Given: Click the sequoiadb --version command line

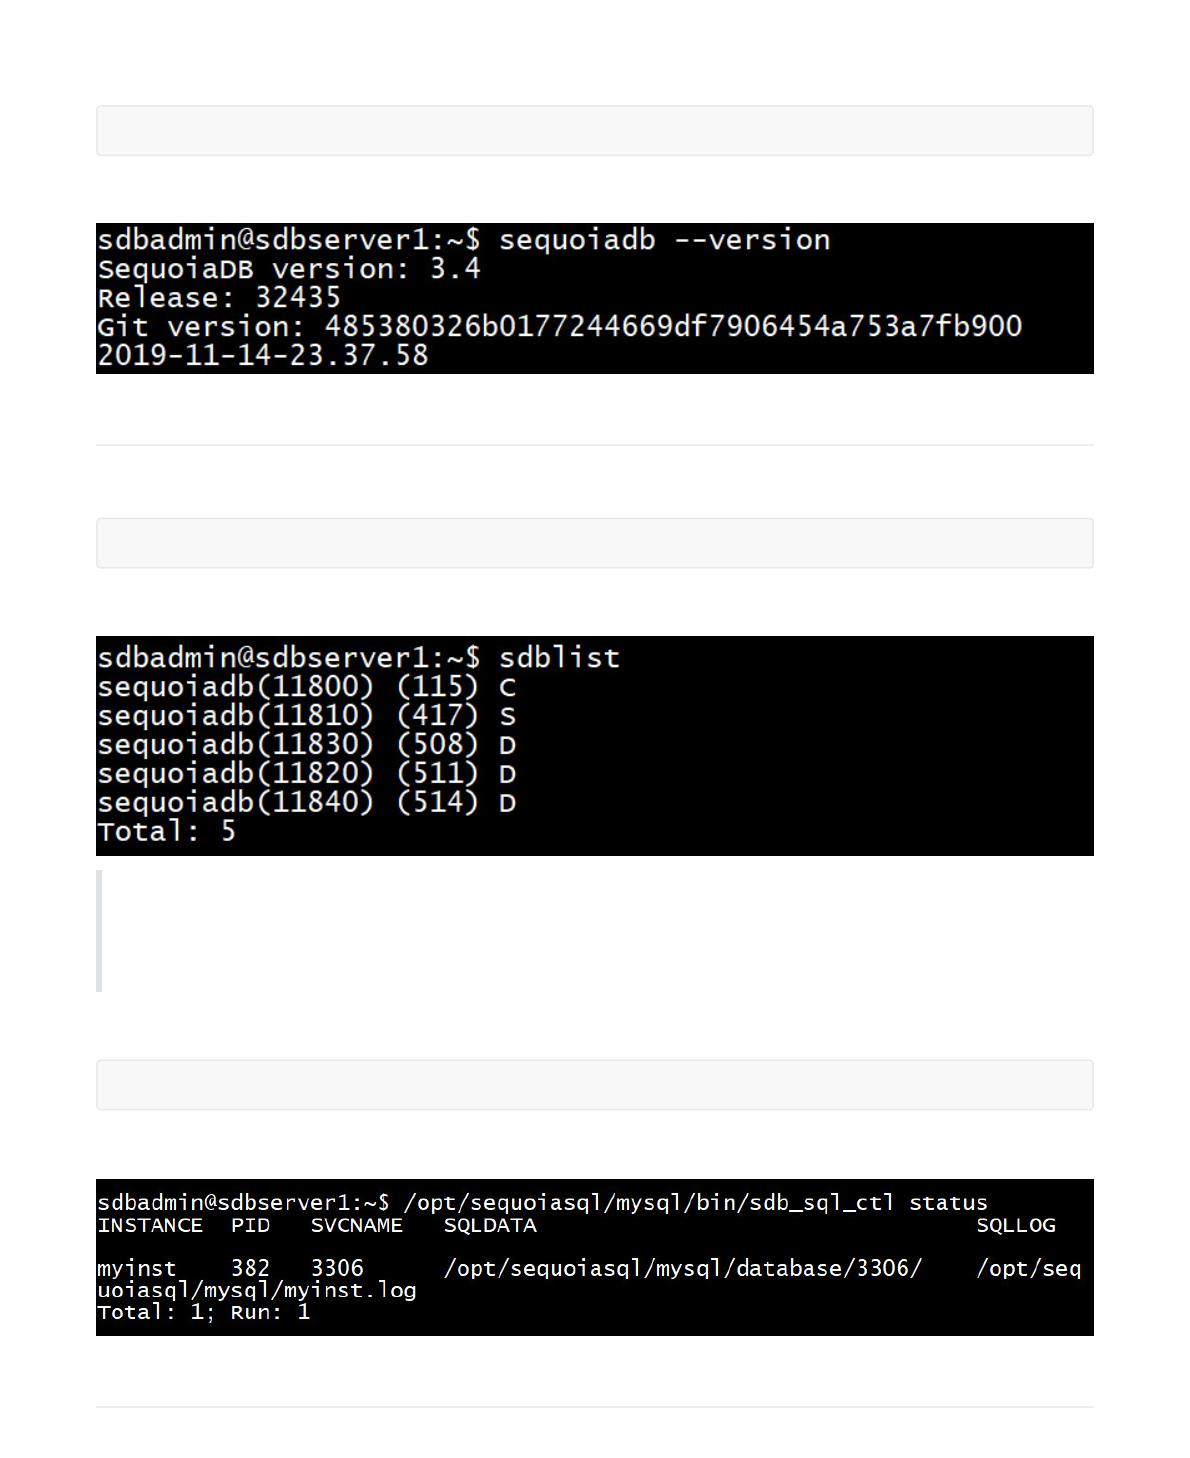Looking at the screenshot, I should point(464,240).
